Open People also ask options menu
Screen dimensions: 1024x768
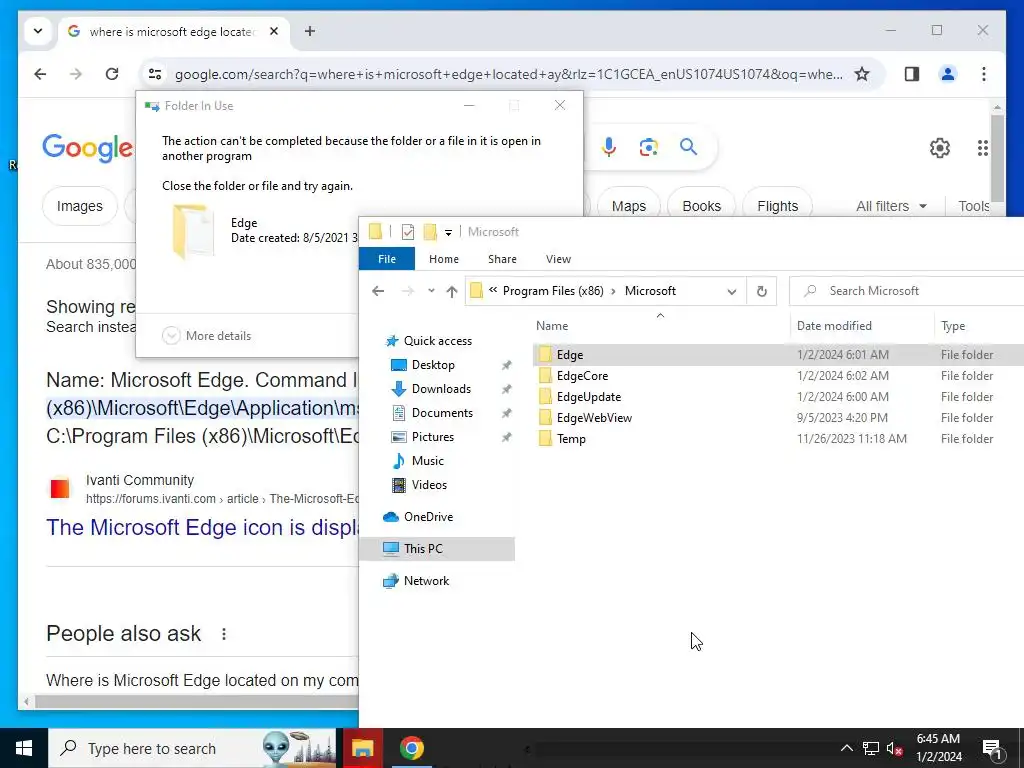(x=224, y=634)
